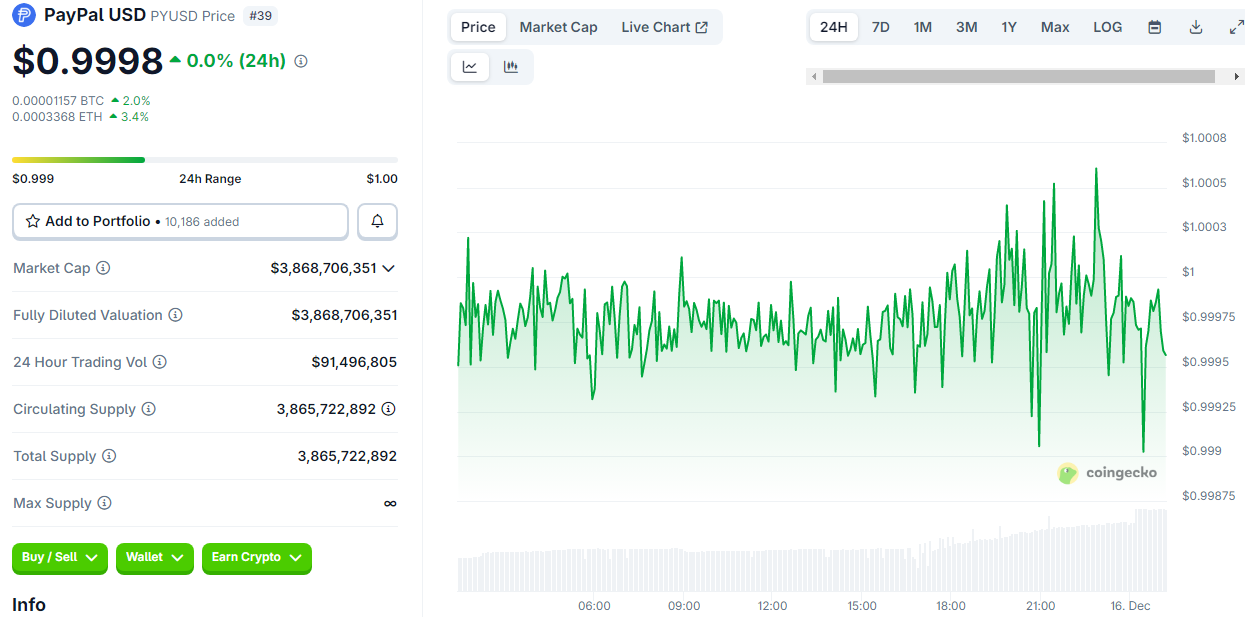Select the line chart view icon
The width and height of the screenshot is (1253, 617).
pyautogui.click(x=470, y=67)
